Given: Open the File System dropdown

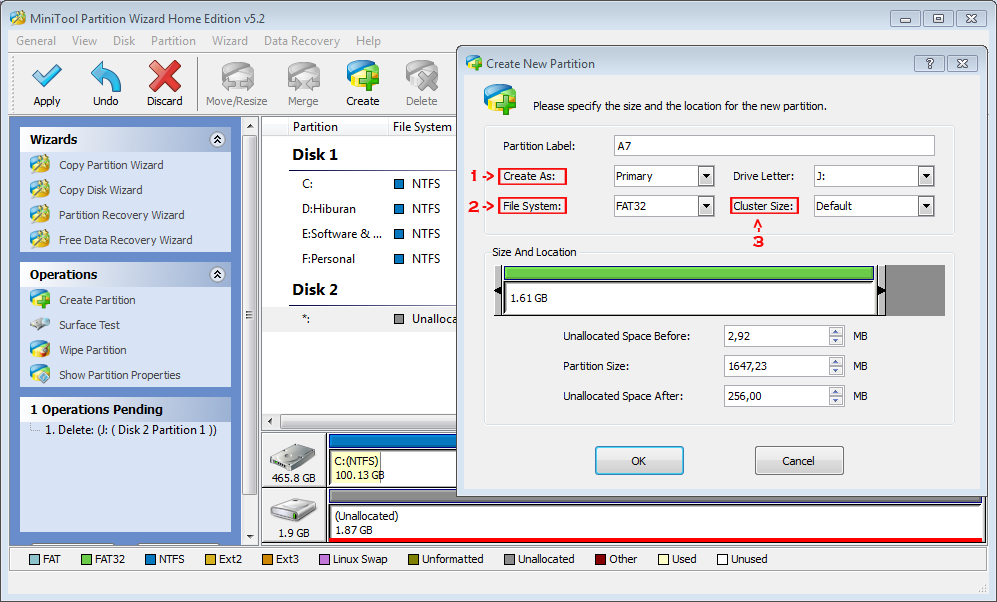Looking at the screenshot, I should tap(706, 206).
